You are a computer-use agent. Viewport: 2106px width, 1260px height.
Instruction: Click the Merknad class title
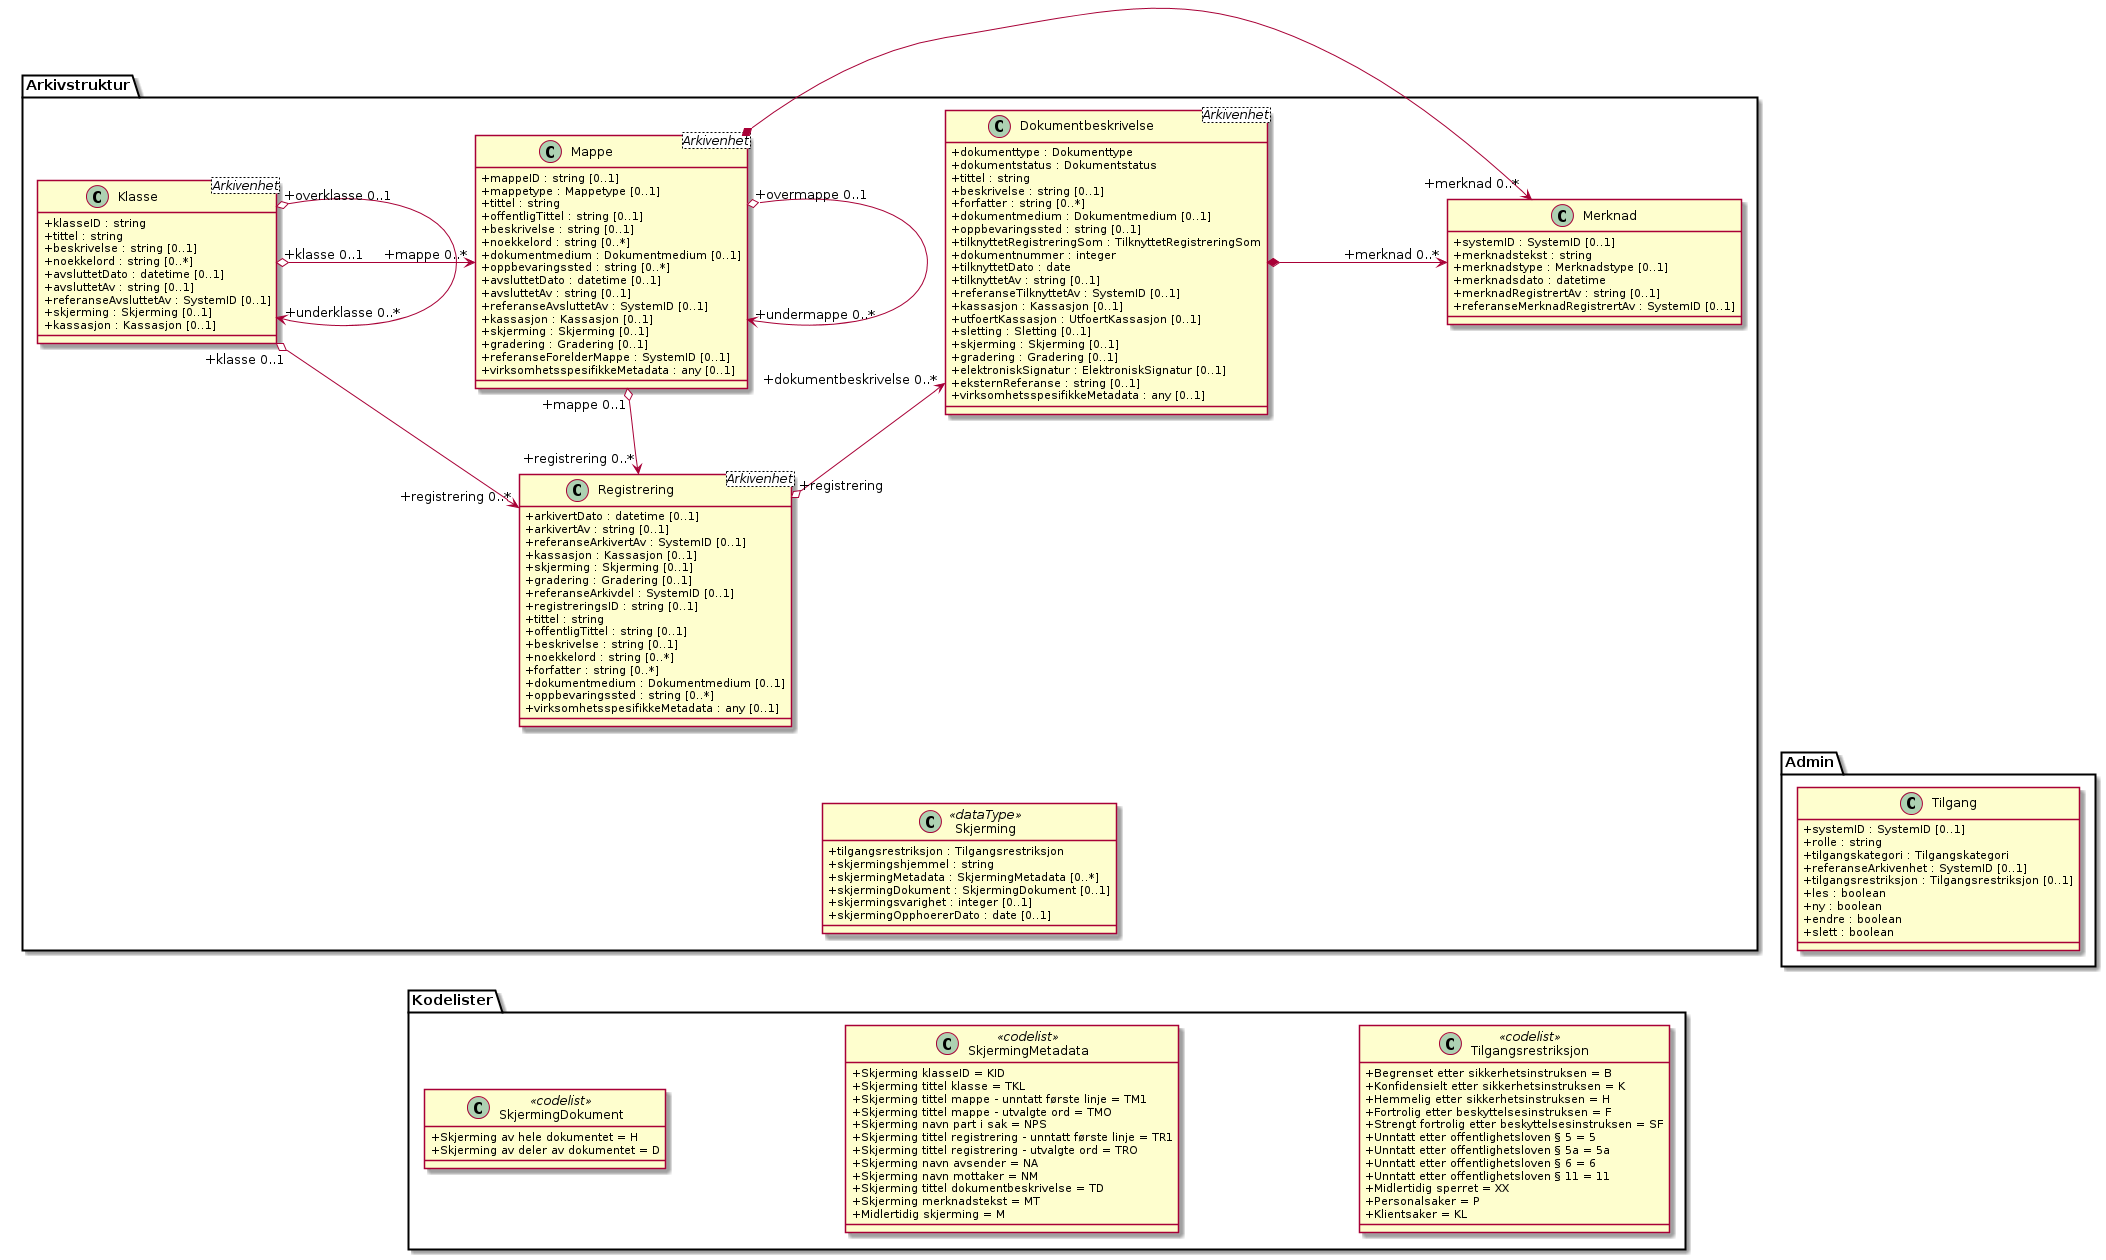tap(1610, 216)
